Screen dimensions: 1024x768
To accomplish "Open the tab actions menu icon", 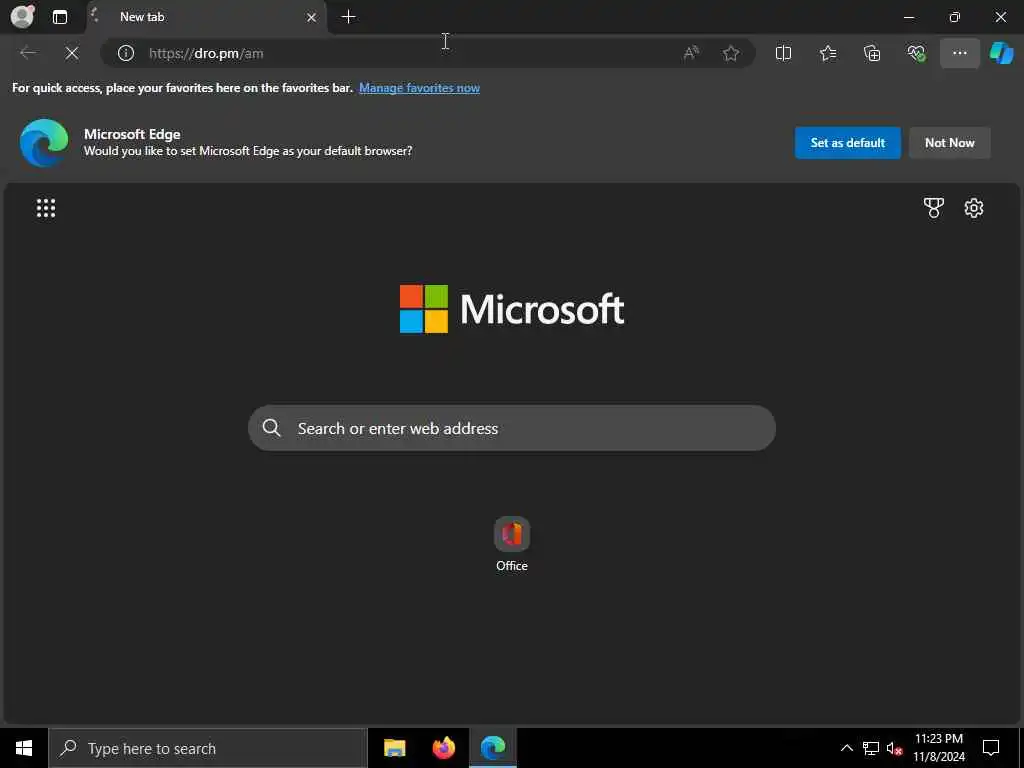I will click(x=60, y=17).
